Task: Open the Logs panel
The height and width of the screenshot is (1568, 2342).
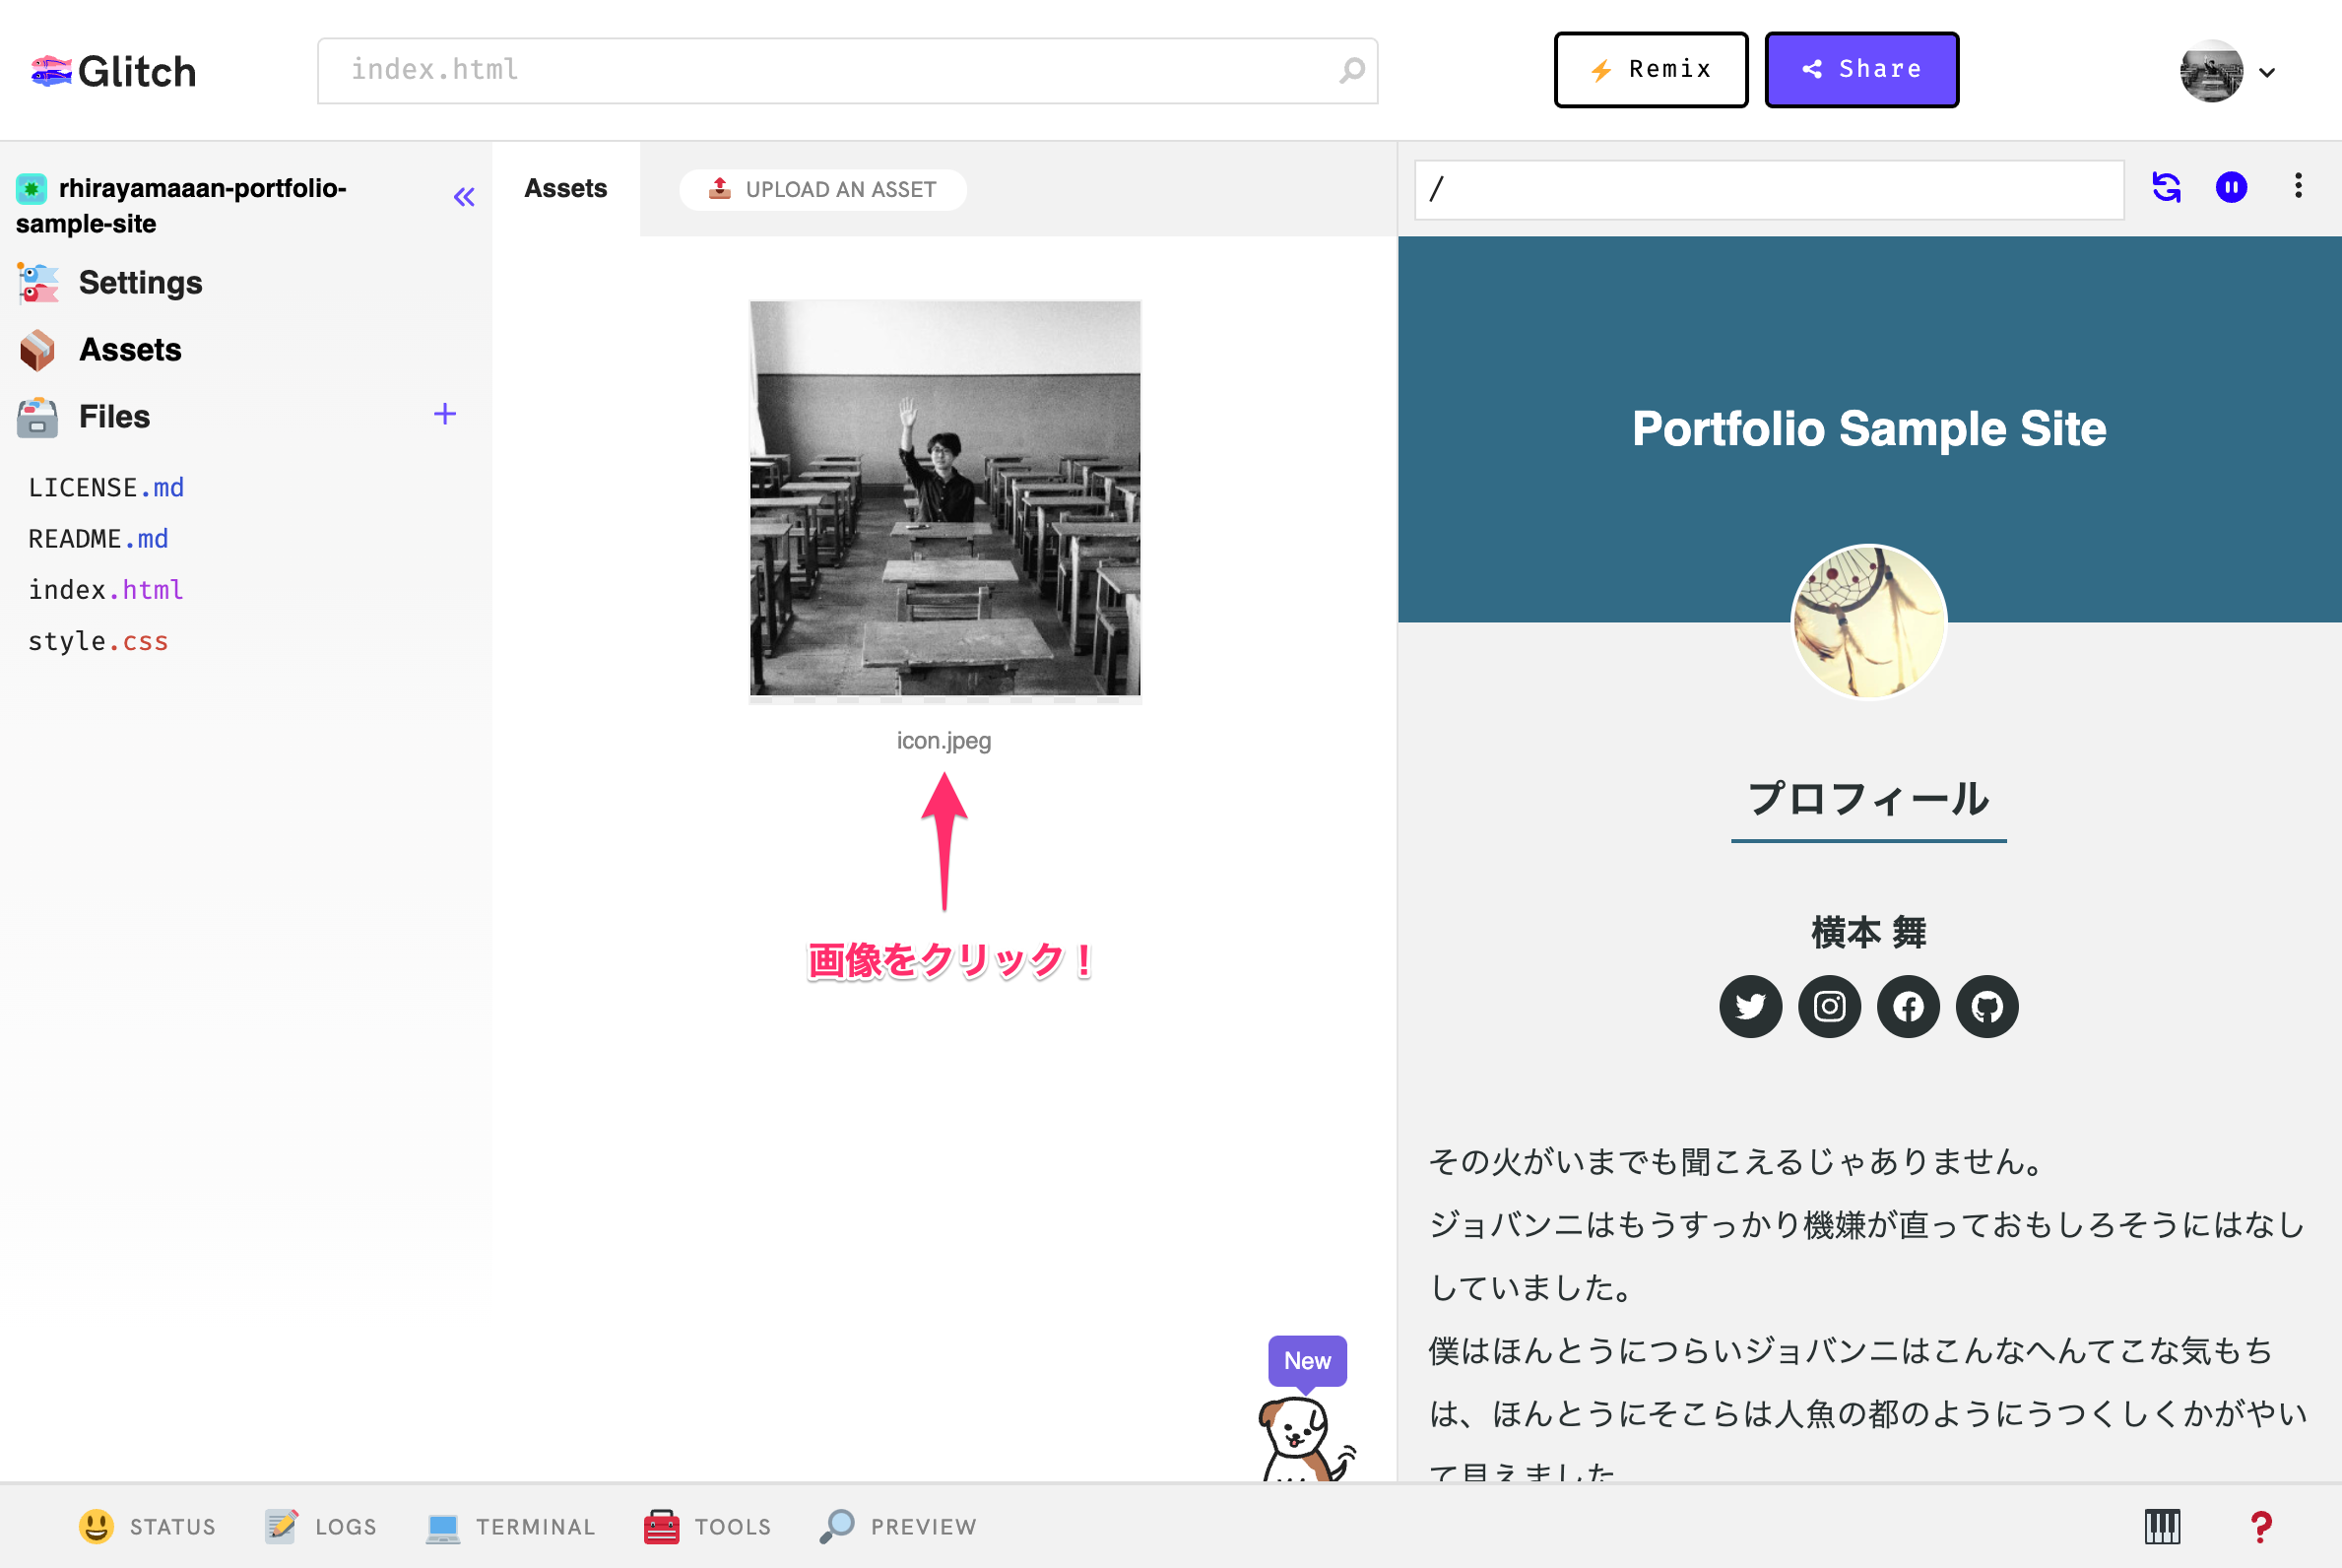Action: coord(320,1527)
